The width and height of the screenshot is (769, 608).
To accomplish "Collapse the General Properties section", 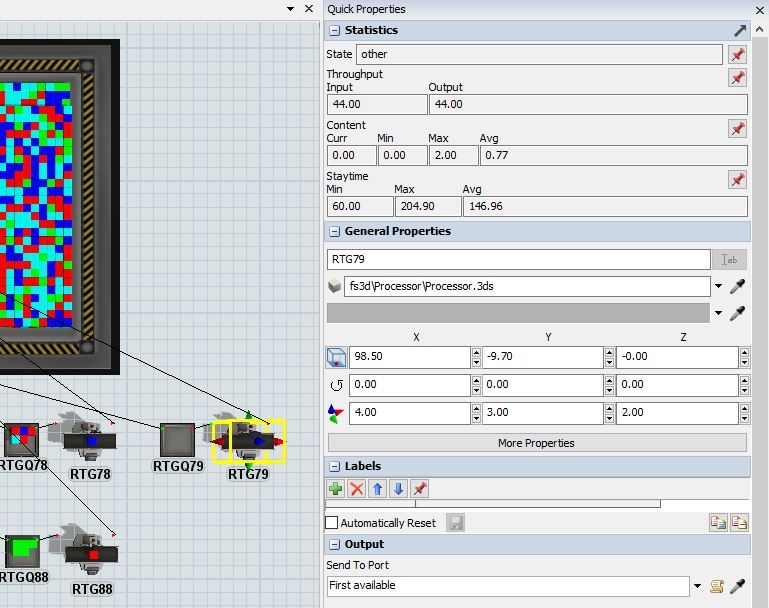I will click(334, 231).
